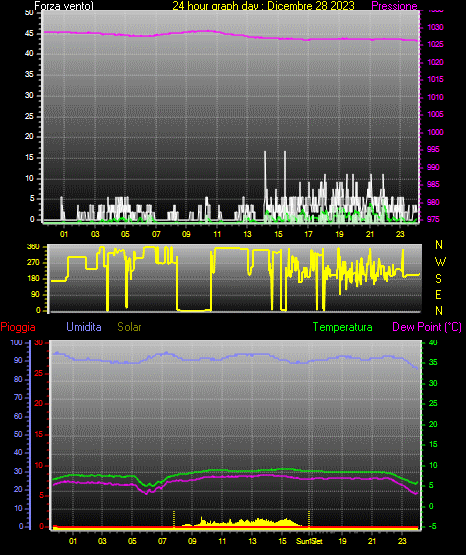Click the green 40 temperature axis value
Viewport: 466px width, 555px height.
(433, 343)
